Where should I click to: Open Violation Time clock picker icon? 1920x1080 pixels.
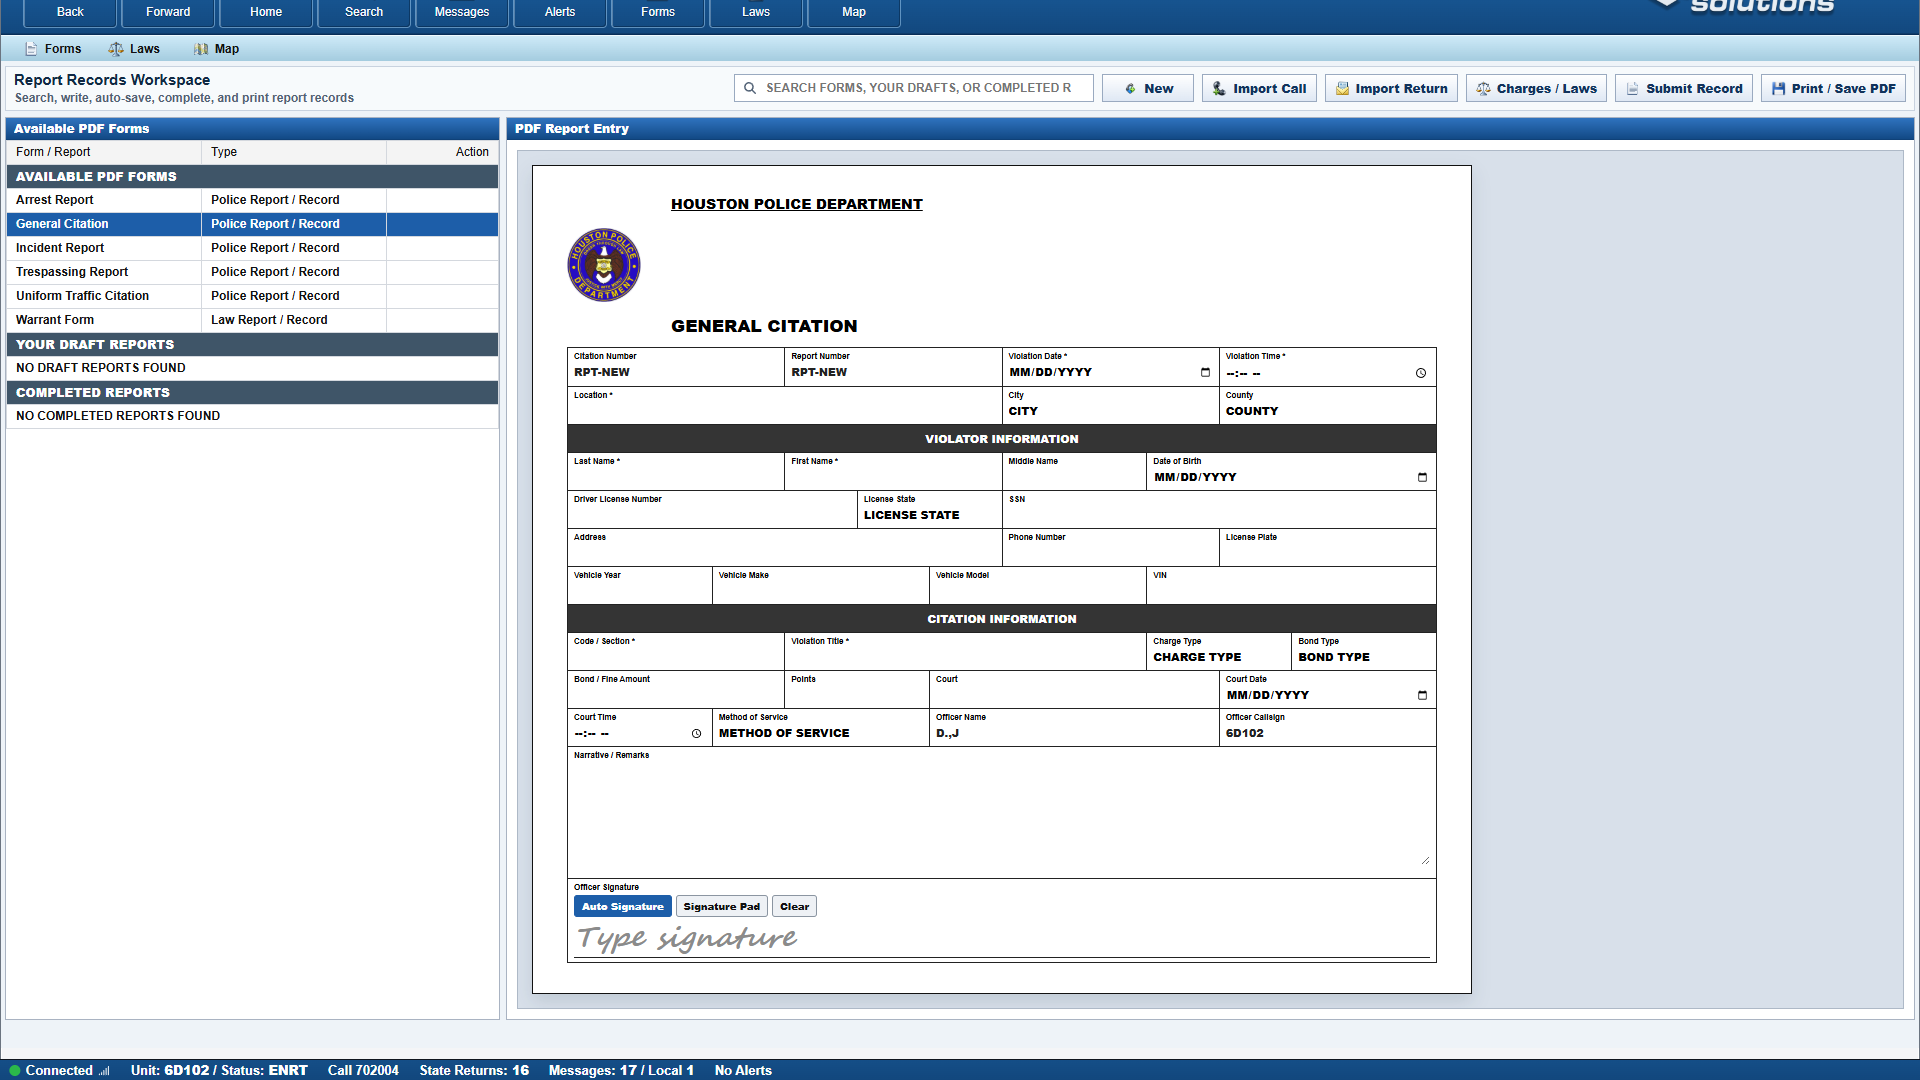[1421, 373]
